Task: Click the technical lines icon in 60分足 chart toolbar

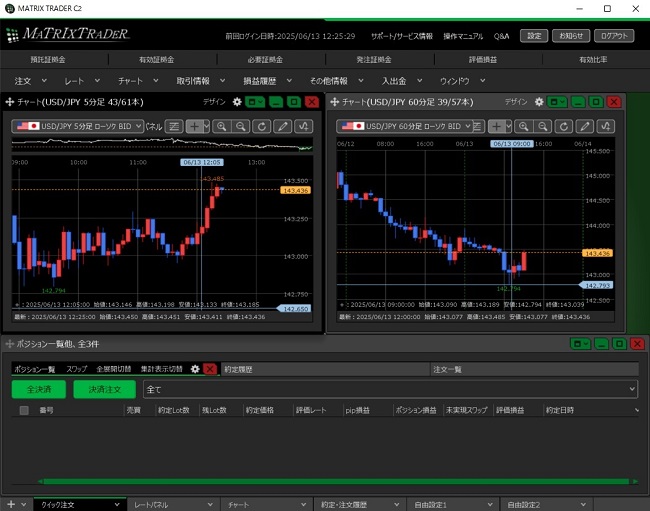Action: tap(477, 126)
